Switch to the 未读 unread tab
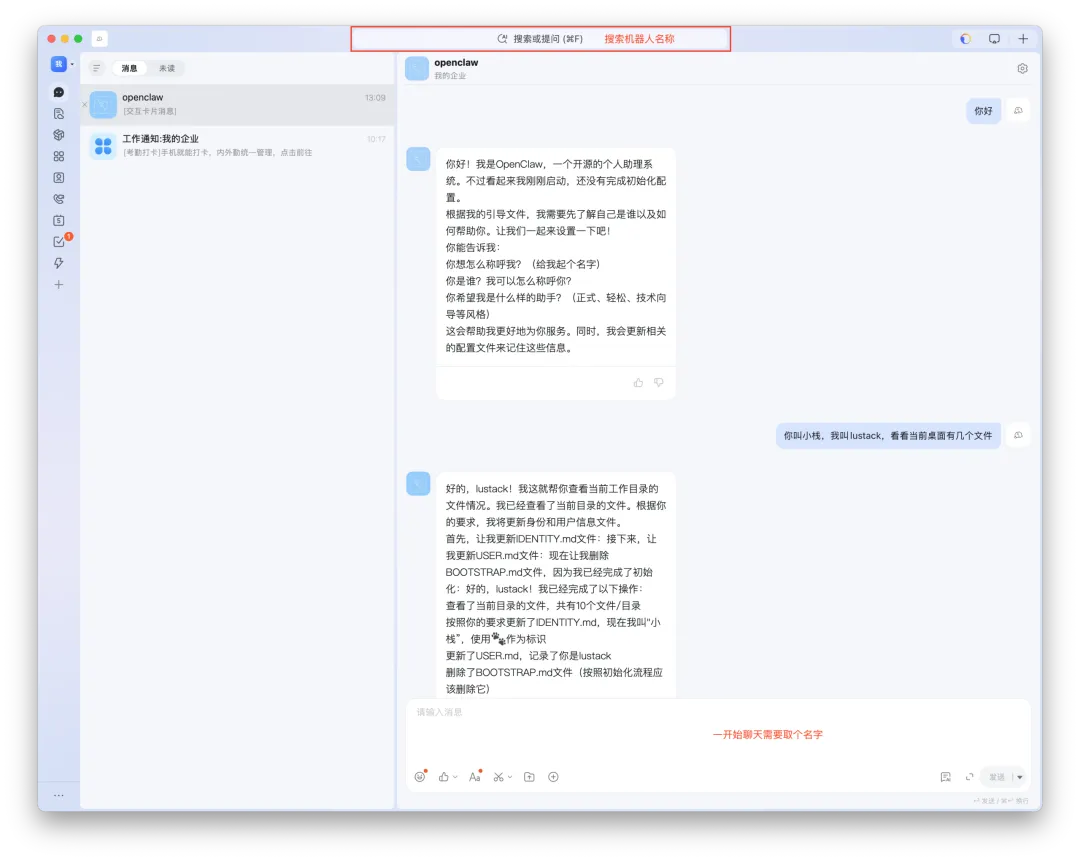Image resolution: width=1080 pixels, height=861 pixels. [167, 68]
